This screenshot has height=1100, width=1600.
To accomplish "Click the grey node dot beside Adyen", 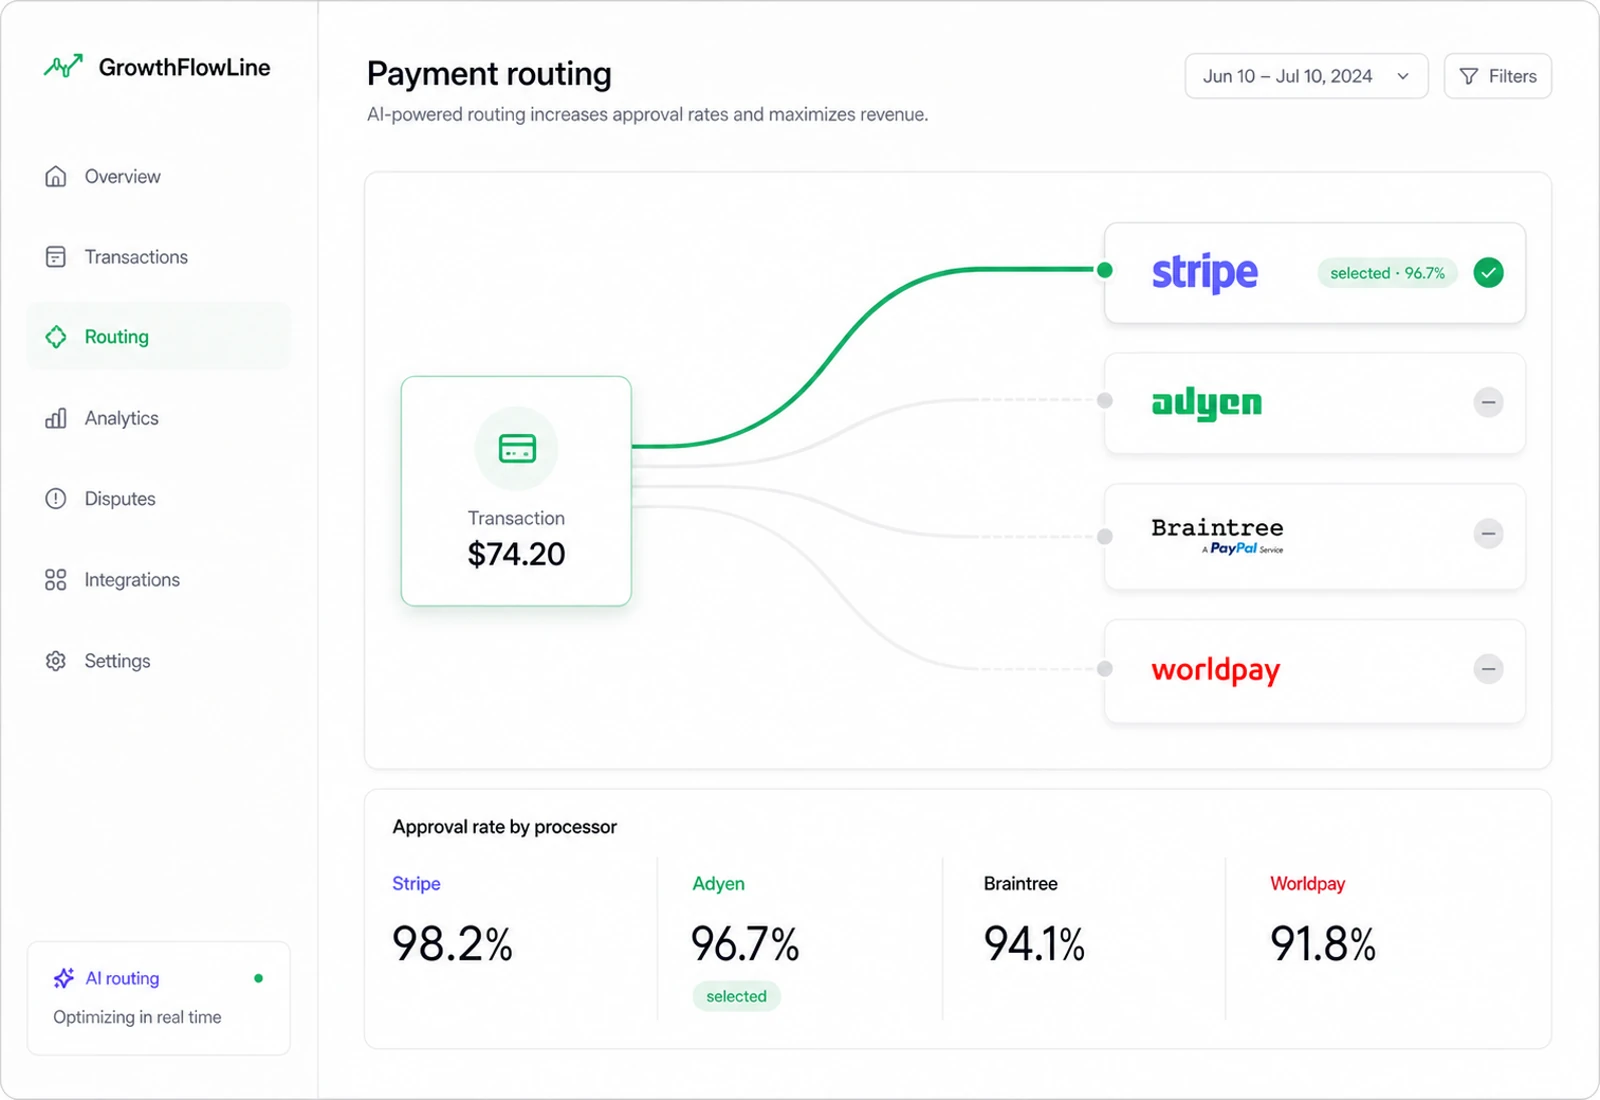I will [x=1105, y=400].
